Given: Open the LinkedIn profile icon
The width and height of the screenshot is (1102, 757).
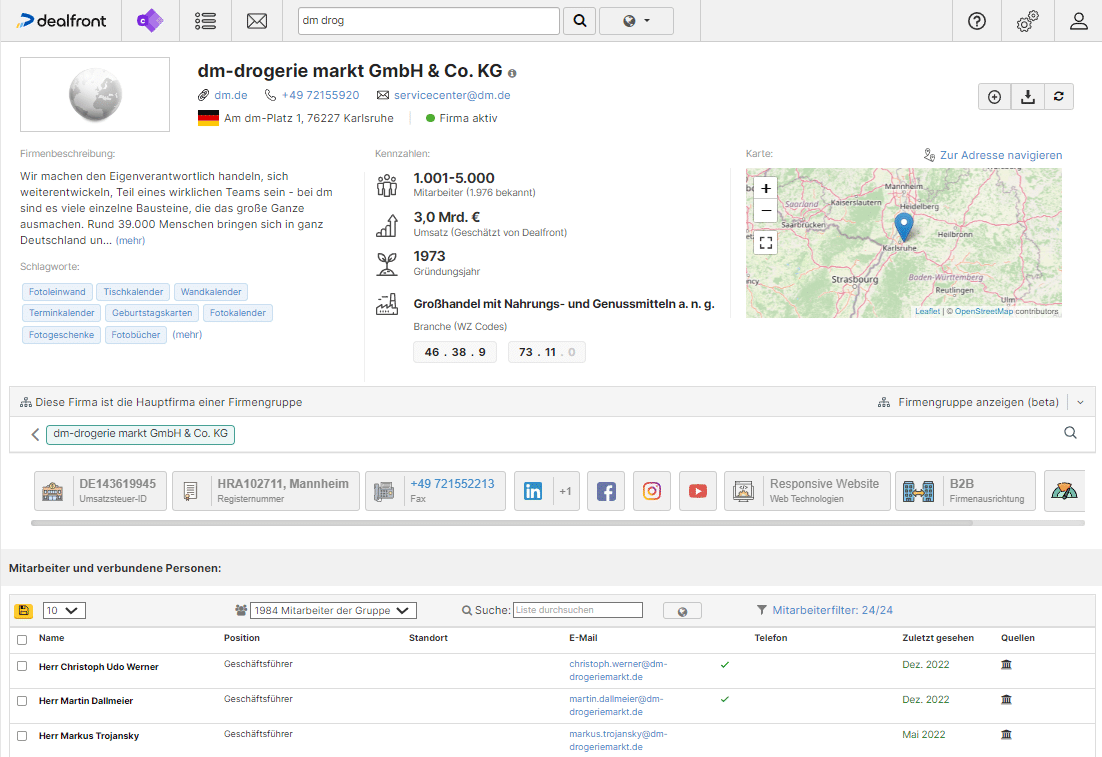Looking at the screenshot, I should [533, 491].
